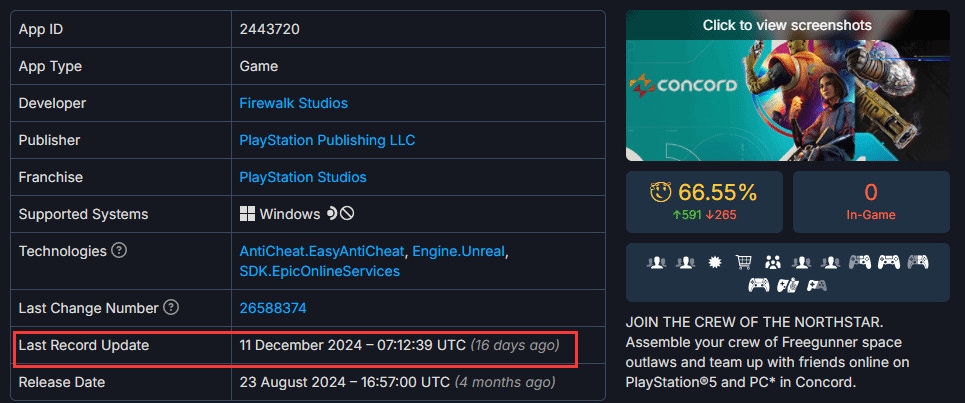
Task: Open the SDK.EpicOnlineServices technology link
Action: tap(319, 271)
